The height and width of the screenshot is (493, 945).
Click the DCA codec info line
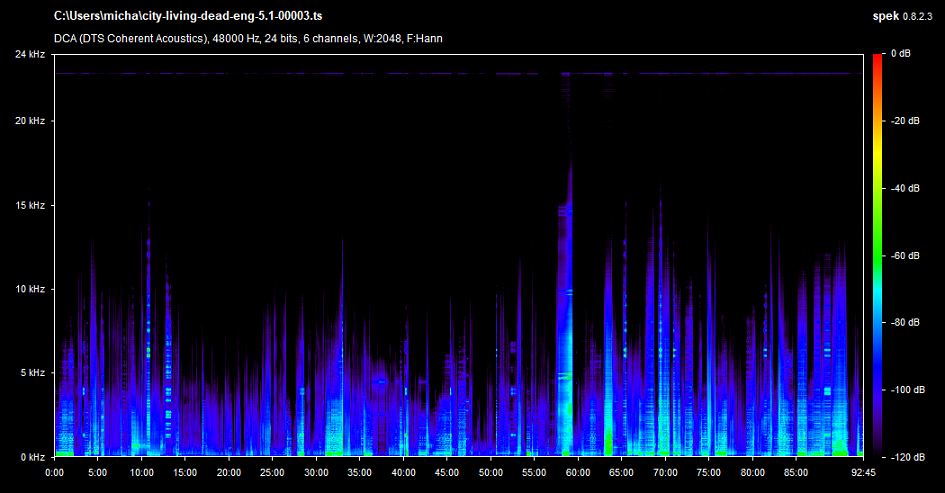(248, 39)
